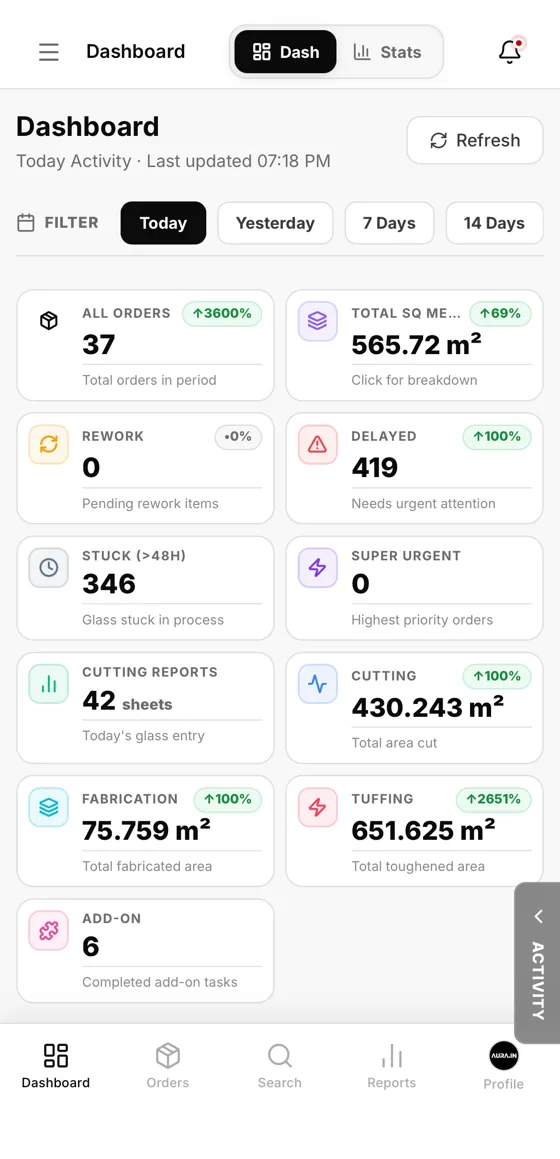Click the Cutting pulse icon
Viewport: 560px width, 1159px height.
318,684
